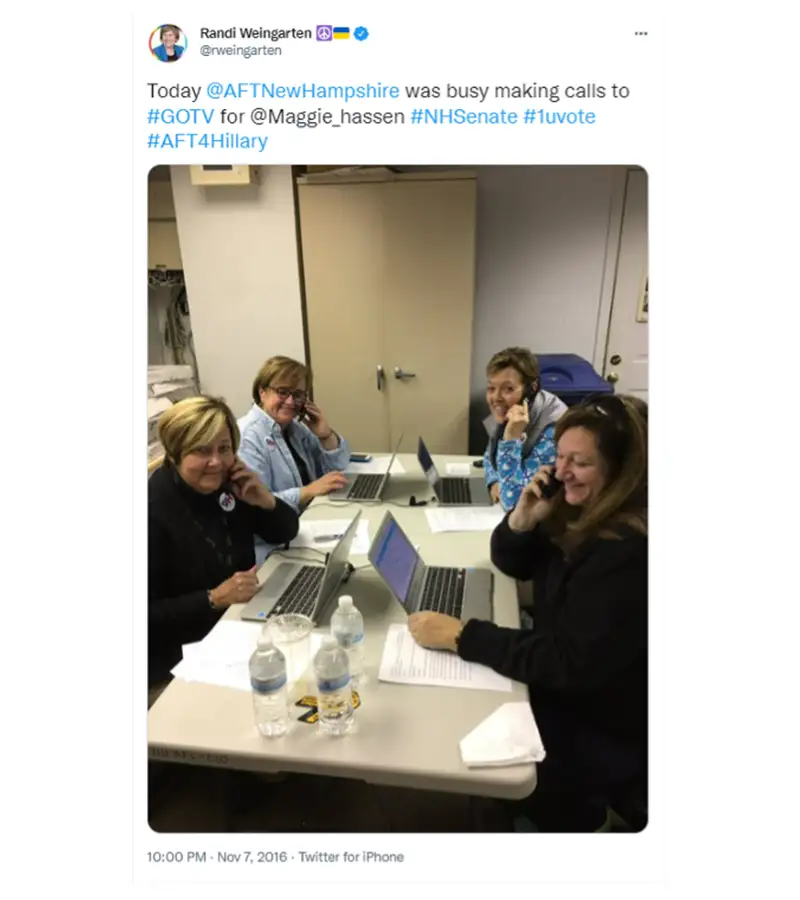Open the #GOTV hashtag
Viewport: 800px width, 900px height.
181,117
